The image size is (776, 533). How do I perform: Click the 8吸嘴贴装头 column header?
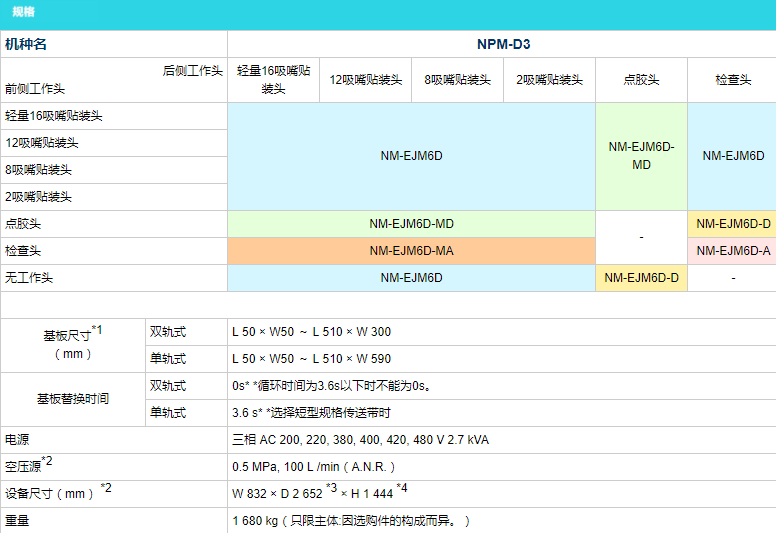(457, 80)
